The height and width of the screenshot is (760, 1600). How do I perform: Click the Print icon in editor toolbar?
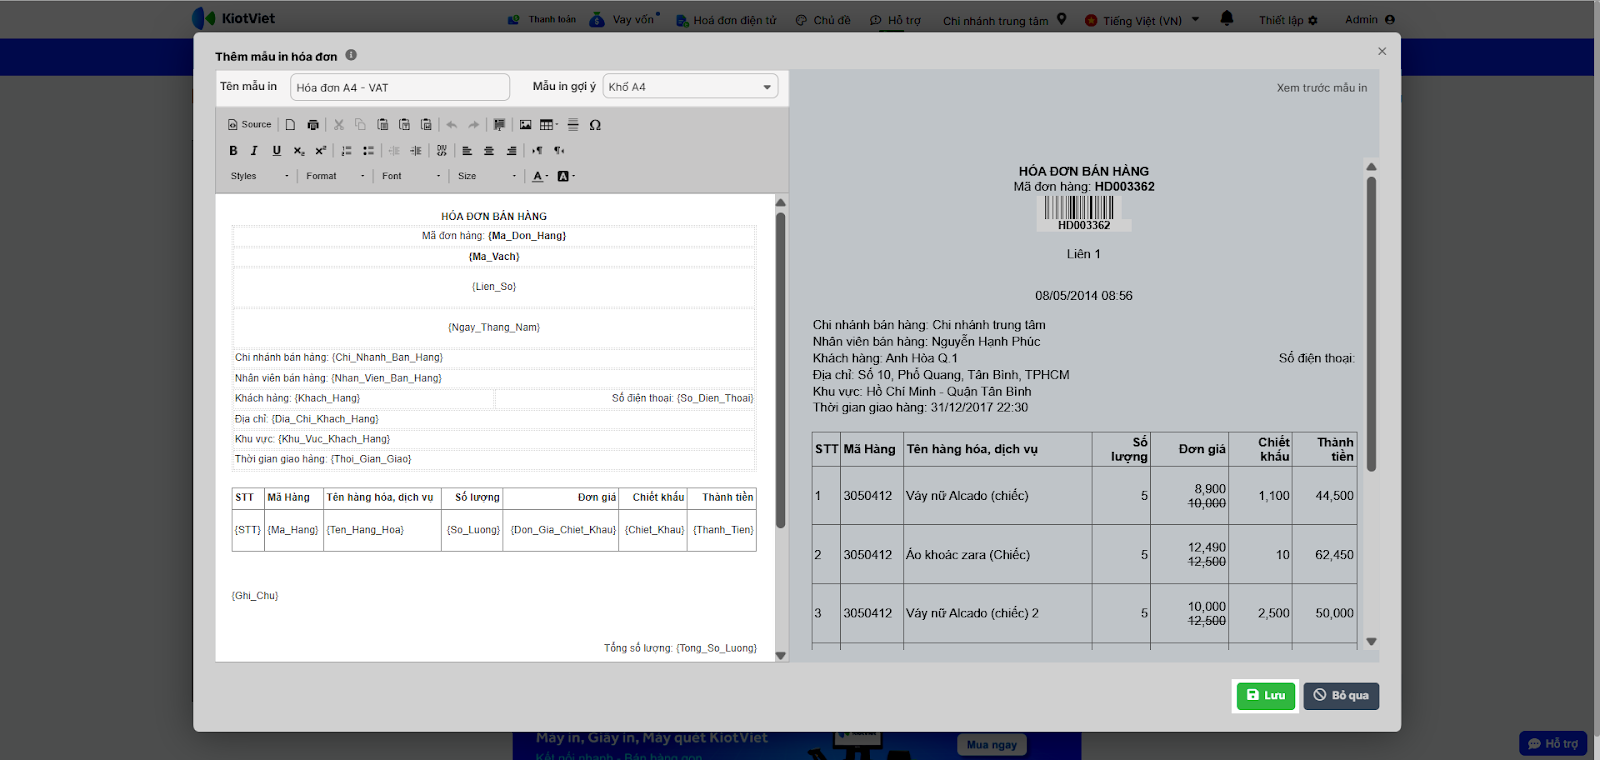click(x=313, y=125)
